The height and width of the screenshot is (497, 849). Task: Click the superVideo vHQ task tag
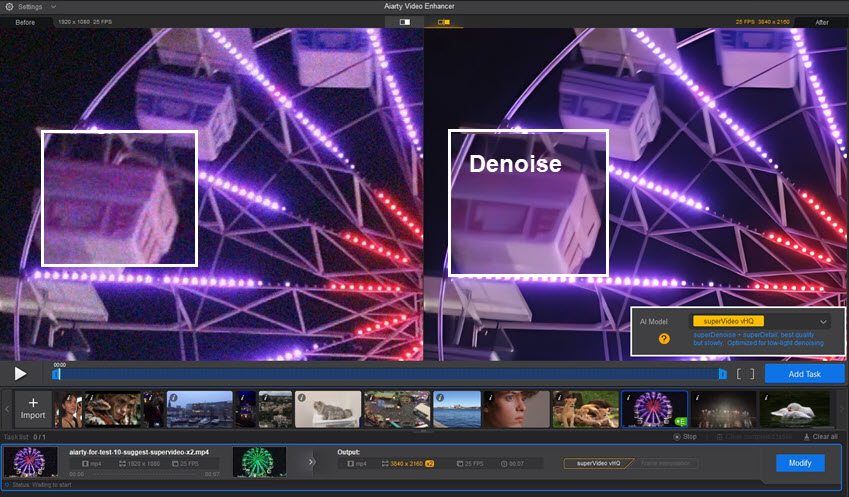598,463
